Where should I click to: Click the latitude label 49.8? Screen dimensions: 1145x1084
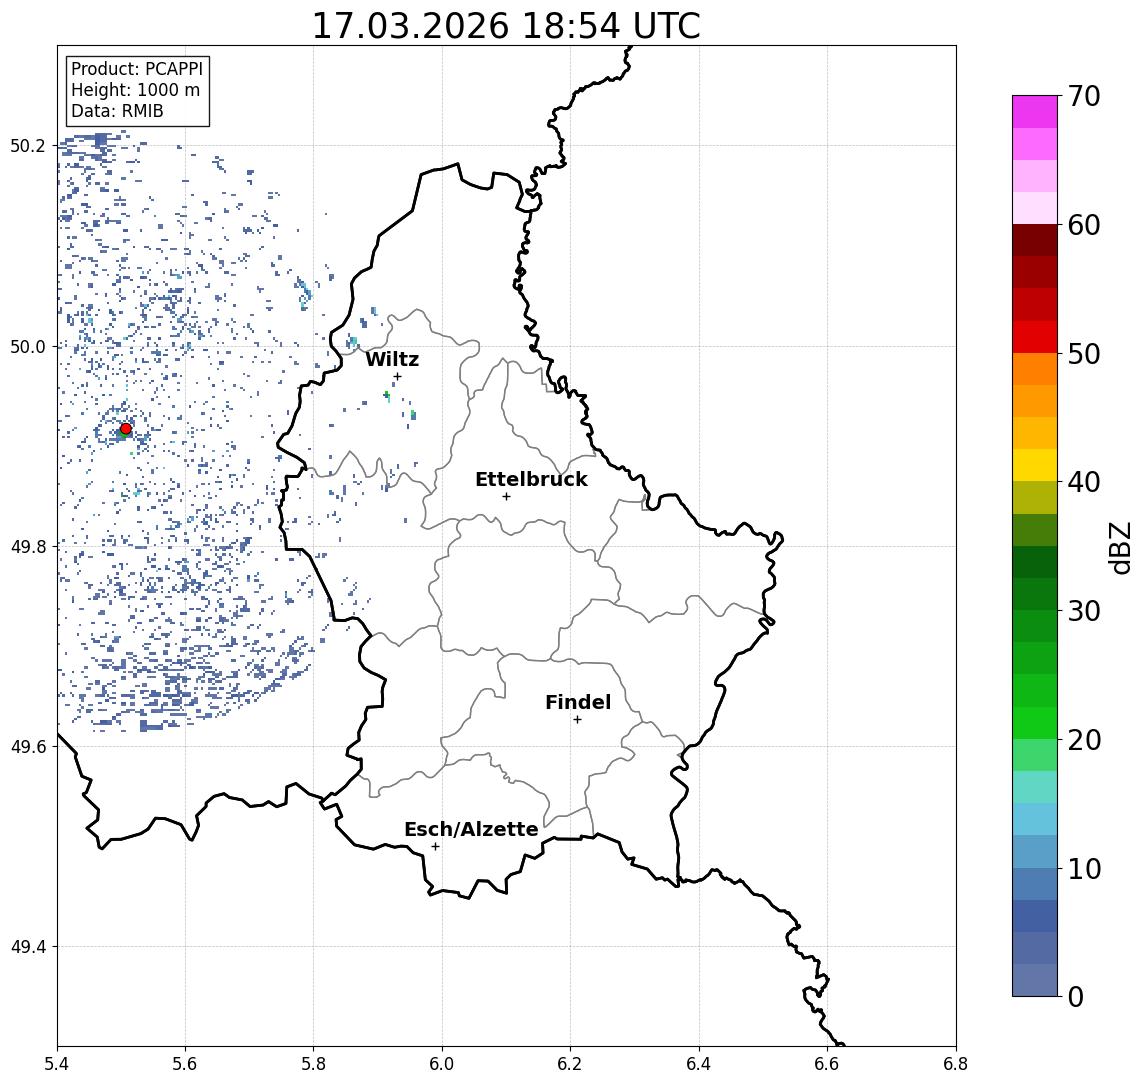click(x=28, y=546)
